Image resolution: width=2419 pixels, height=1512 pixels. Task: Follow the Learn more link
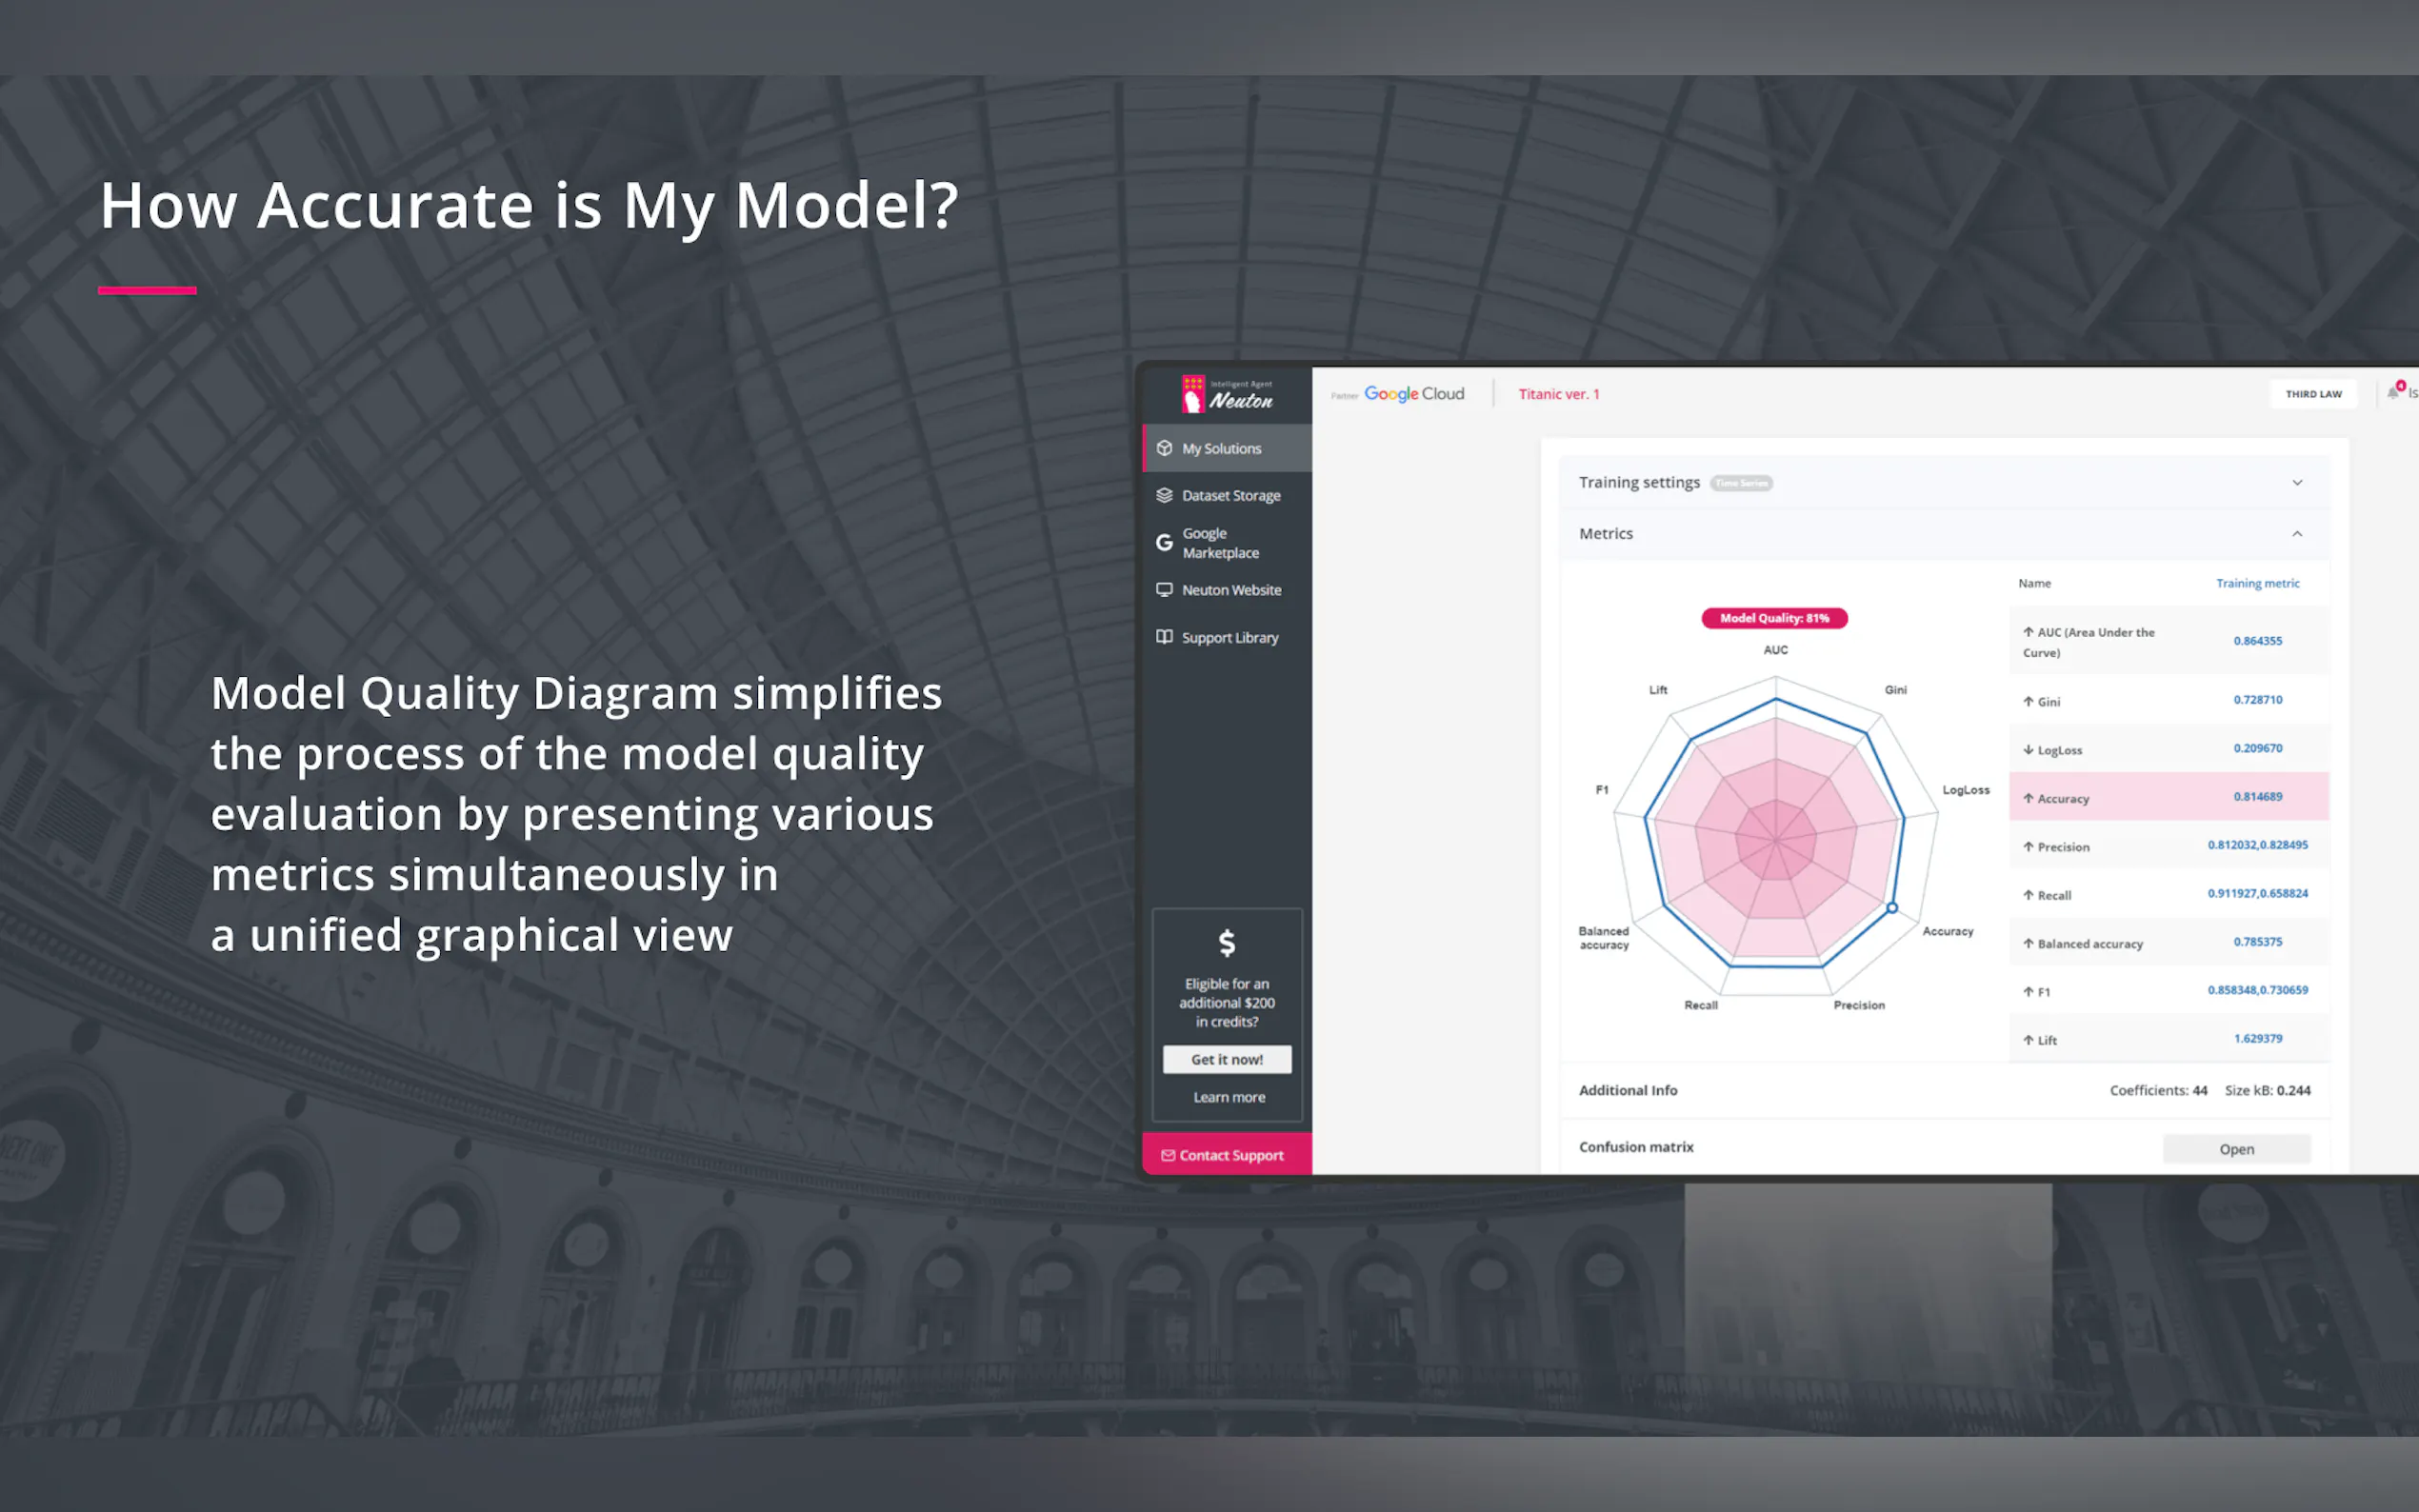tap(1228, 1097)
